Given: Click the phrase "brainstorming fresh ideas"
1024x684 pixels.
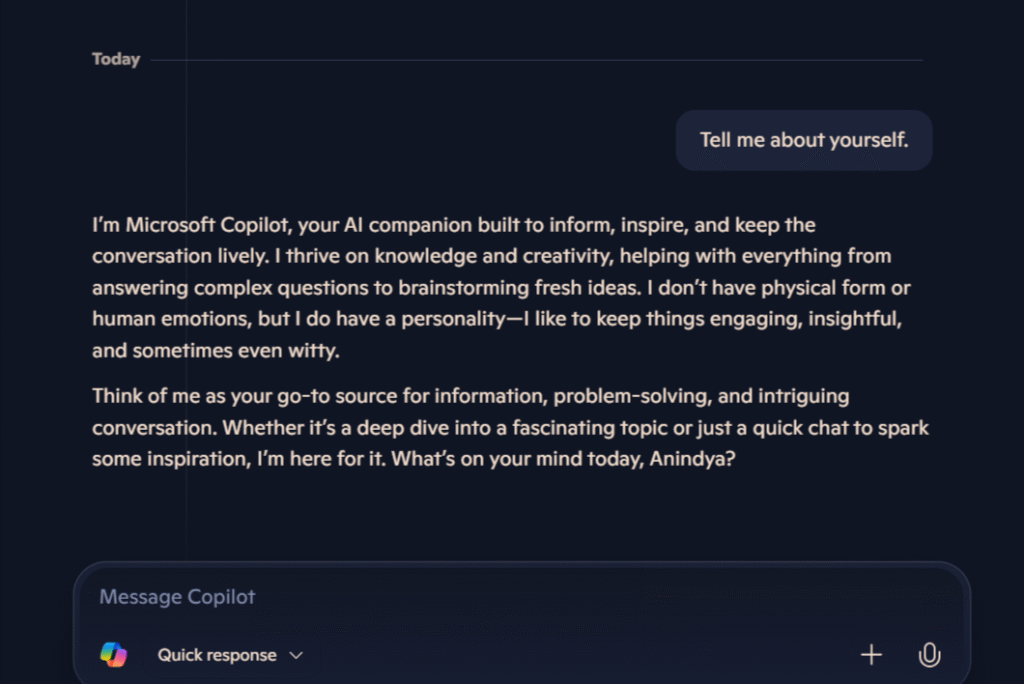Looking at the screenshot, I should tap(519, 287).
